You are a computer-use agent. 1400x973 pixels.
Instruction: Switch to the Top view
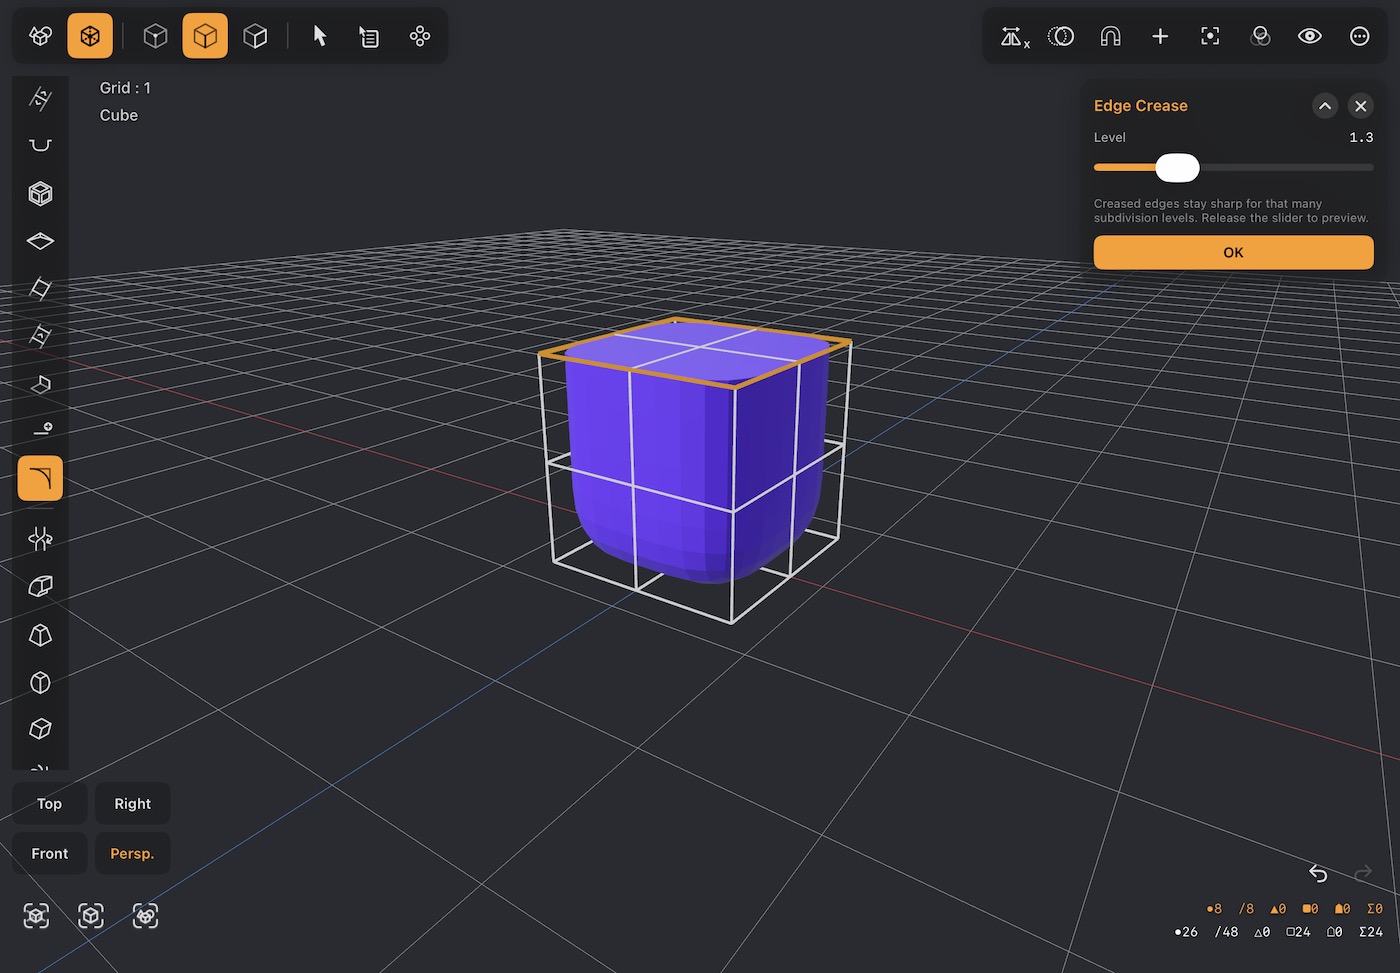click(49, 804)
